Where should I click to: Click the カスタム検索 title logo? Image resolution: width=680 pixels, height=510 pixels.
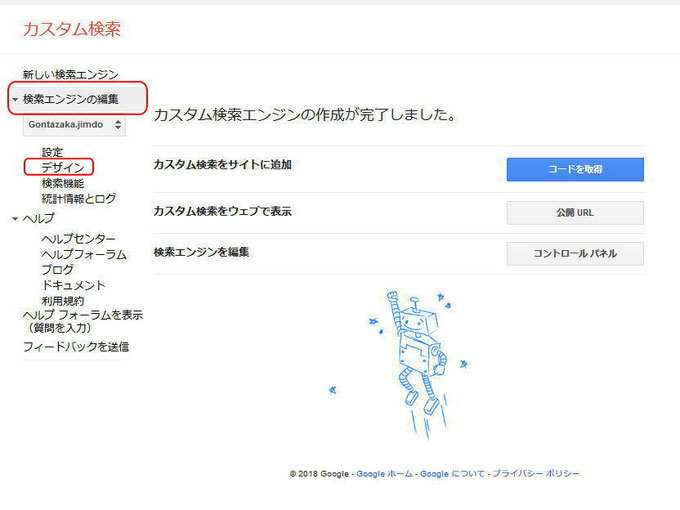pos(72,29)
